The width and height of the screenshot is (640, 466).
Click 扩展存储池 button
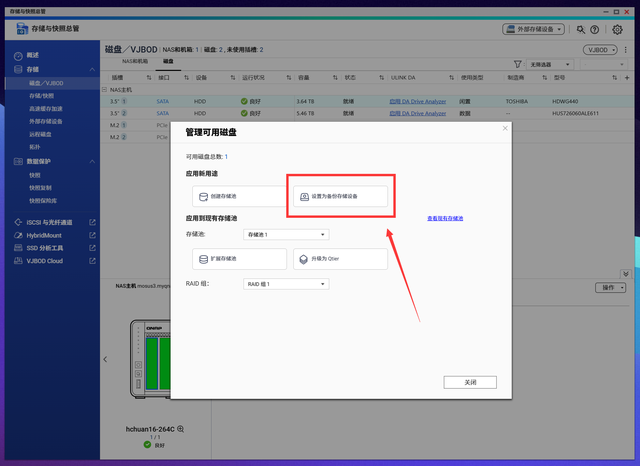pos(232,259)
